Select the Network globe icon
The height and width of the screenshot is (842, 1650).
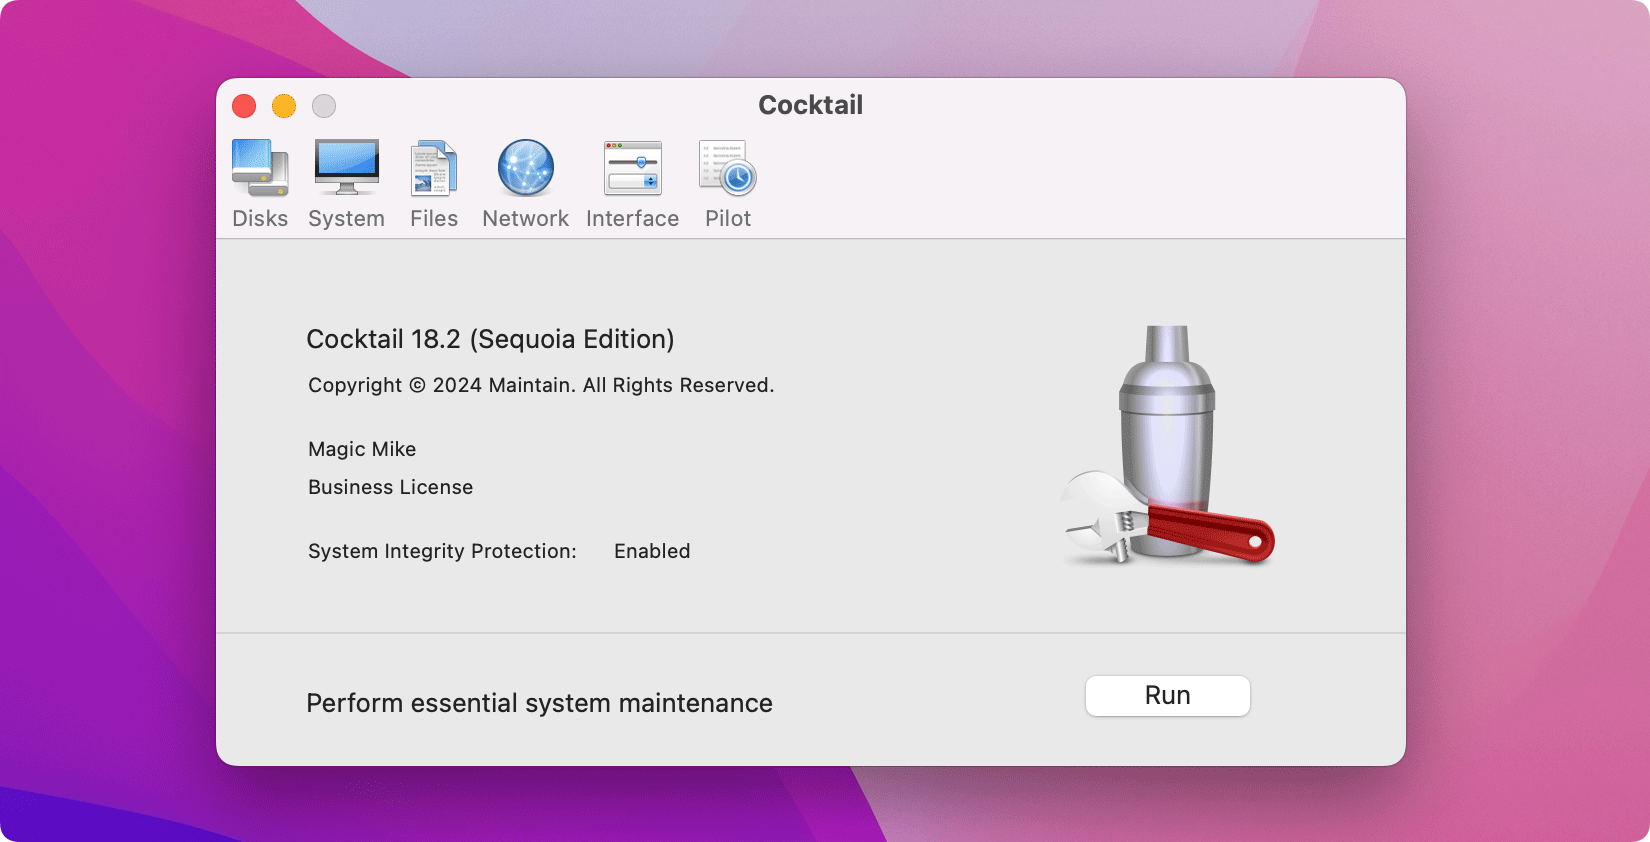click(x=525, y=169)
